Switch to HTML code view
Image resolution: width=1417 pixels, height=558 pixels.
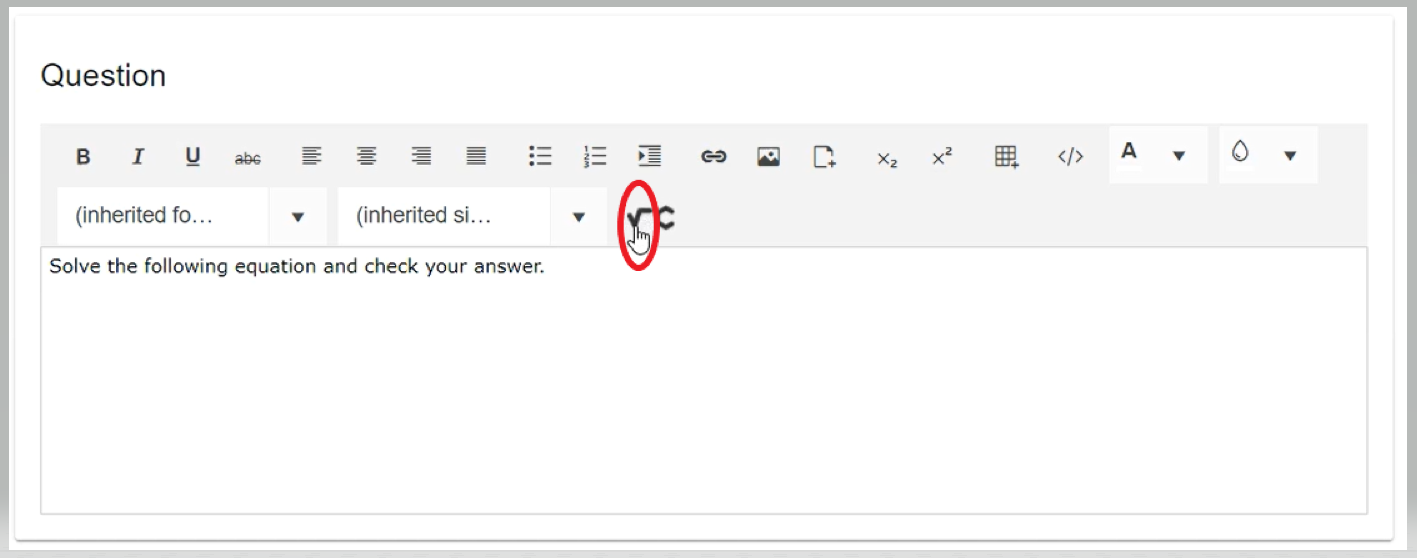(1070, 156)
